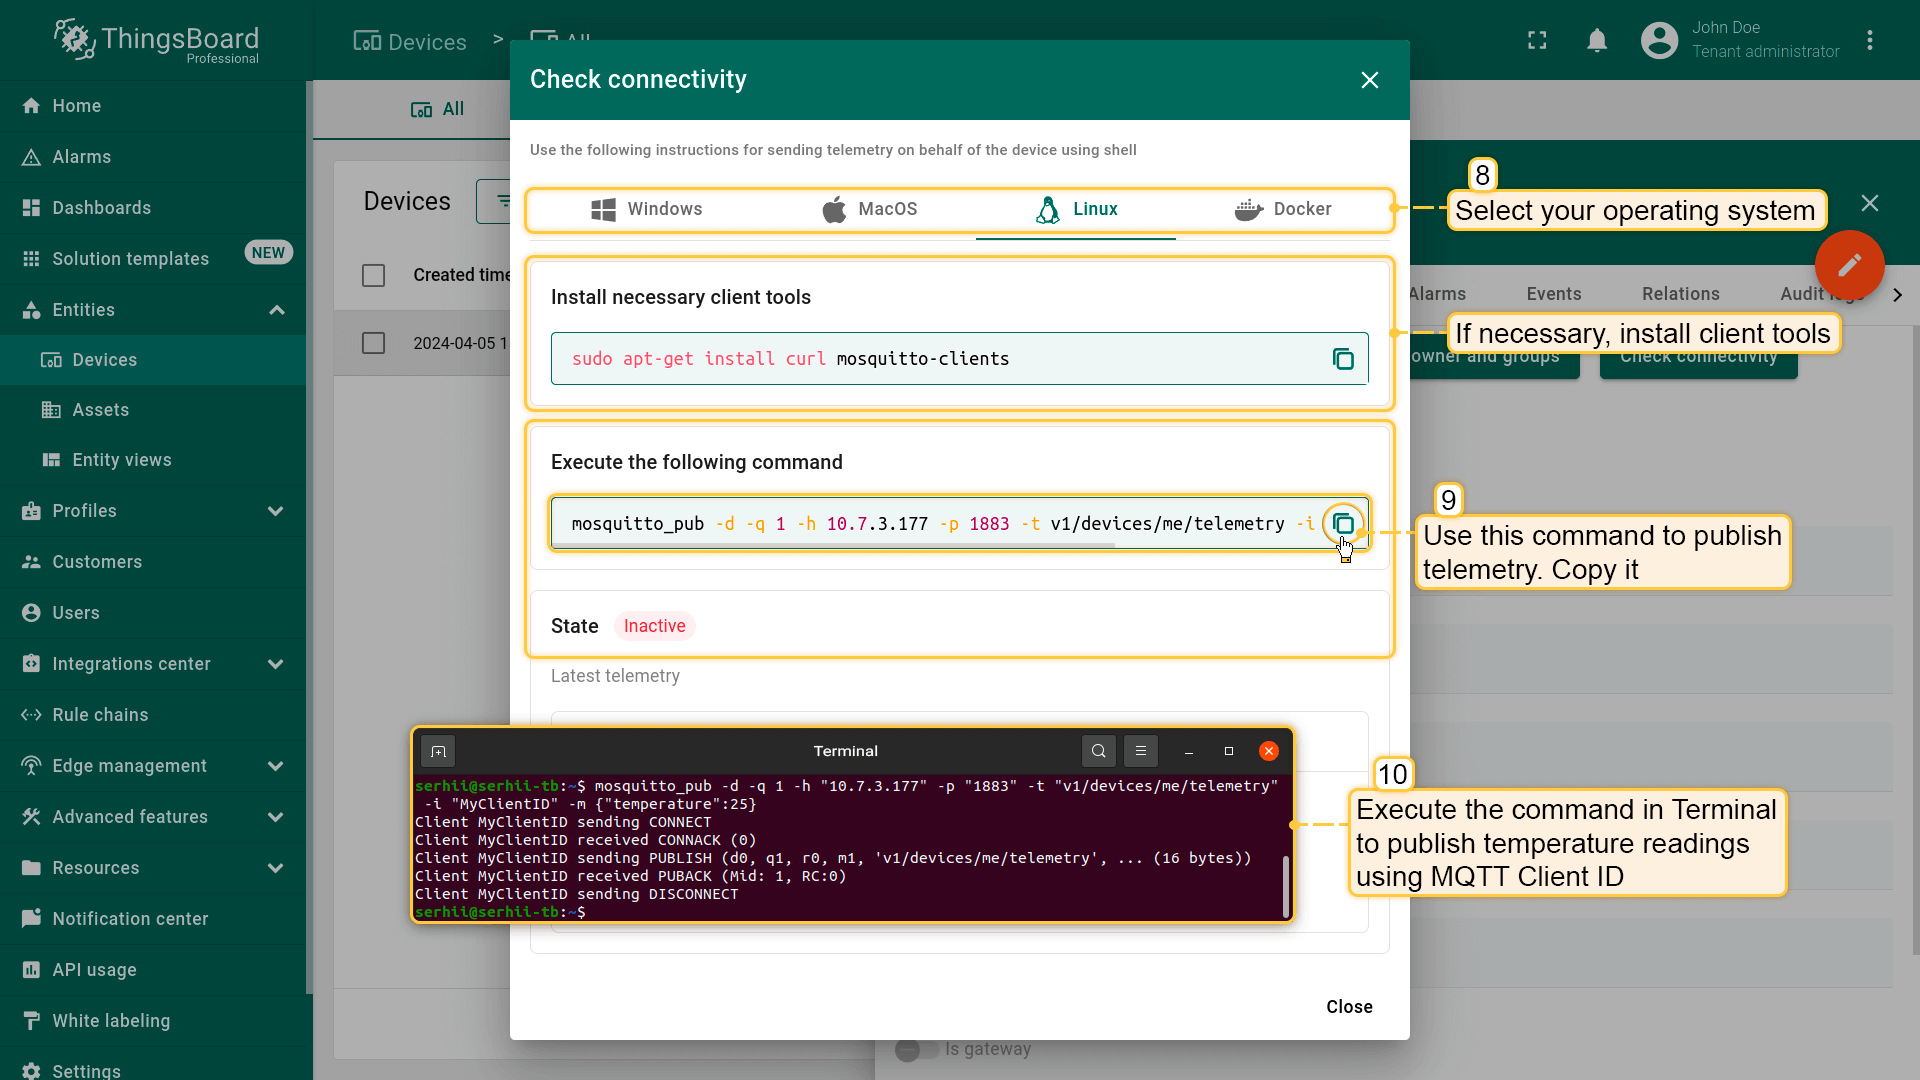Expand the Profiles menu section
The image size is (1920, 1080).
(x=275, y=511)
